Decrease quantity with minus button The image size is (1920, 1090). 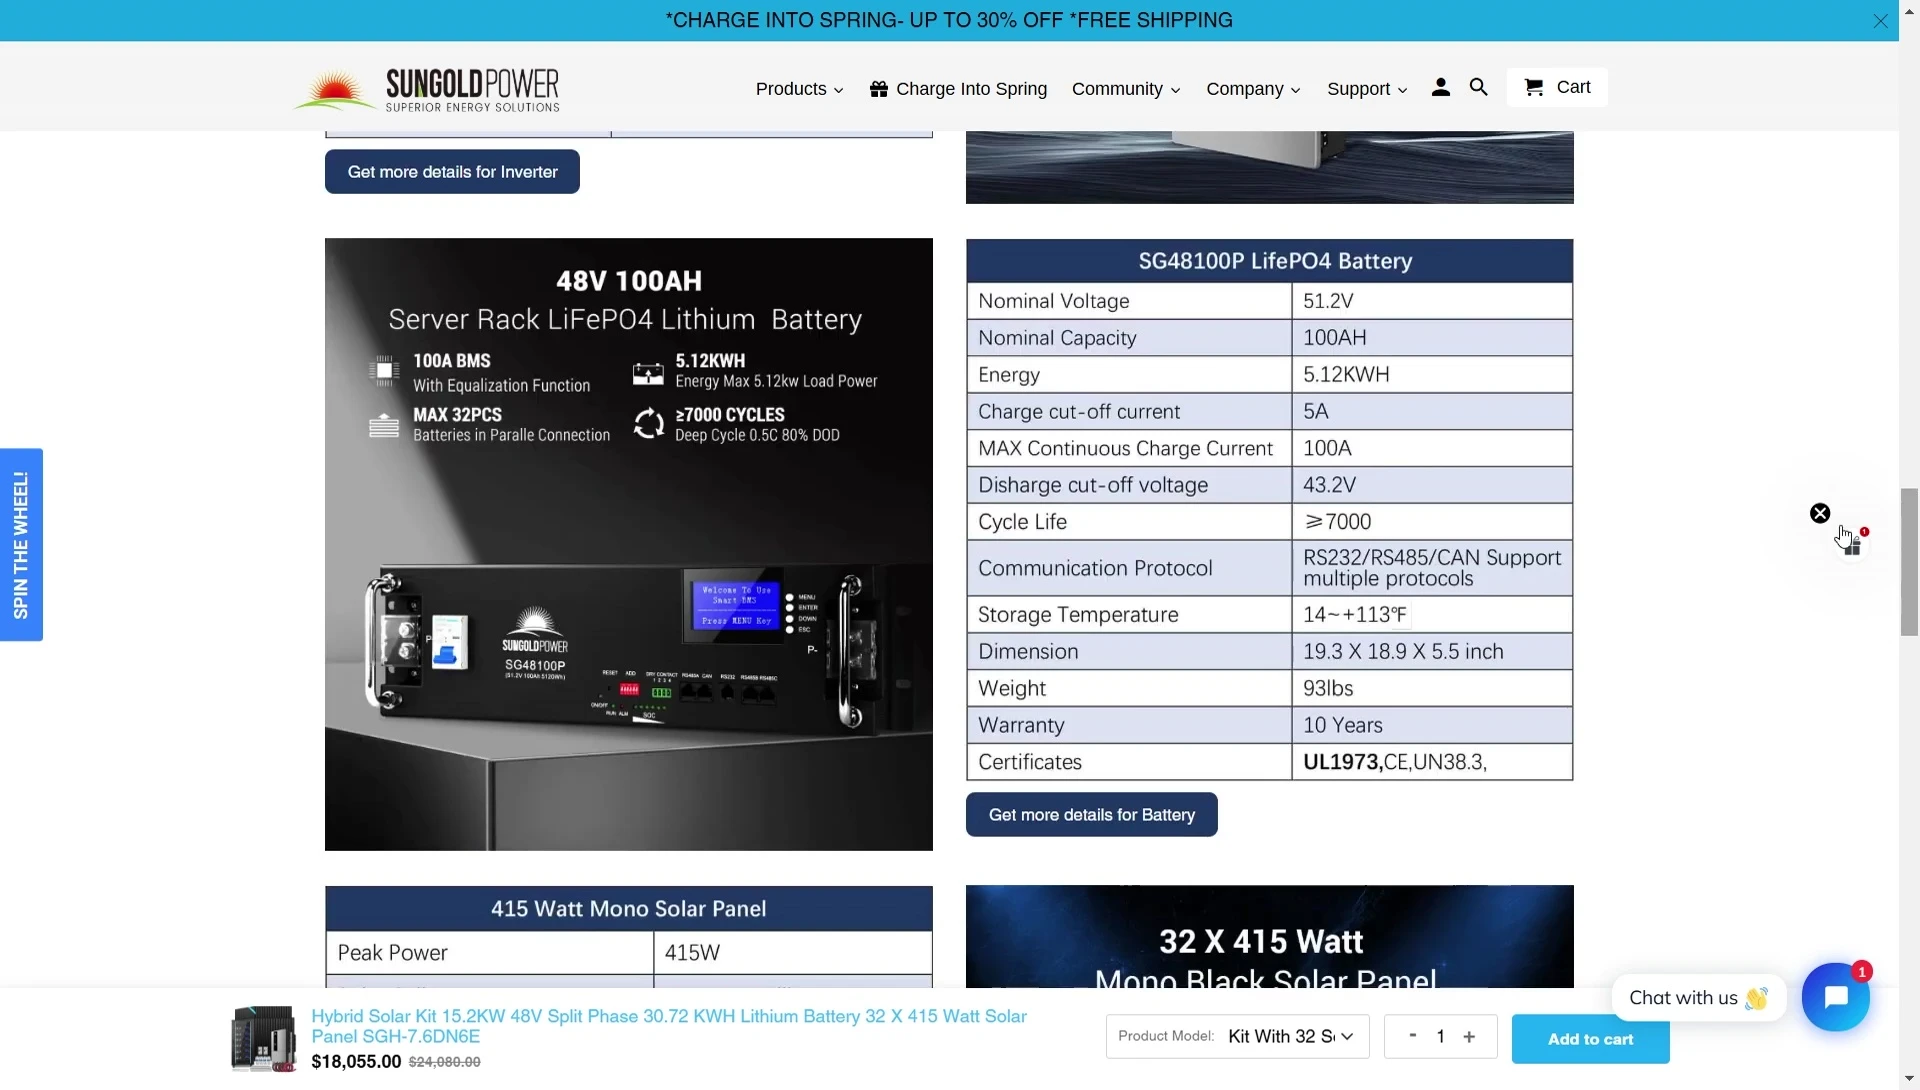point(1412,1036)
